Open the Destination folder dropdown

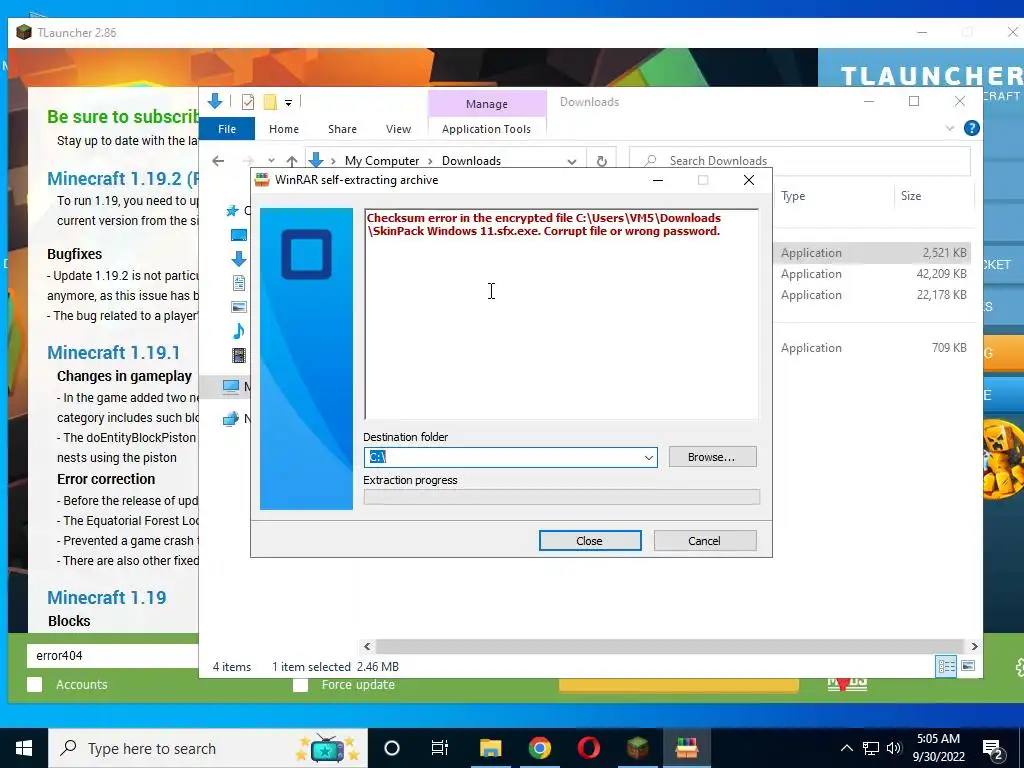click(x=648, y=458)
